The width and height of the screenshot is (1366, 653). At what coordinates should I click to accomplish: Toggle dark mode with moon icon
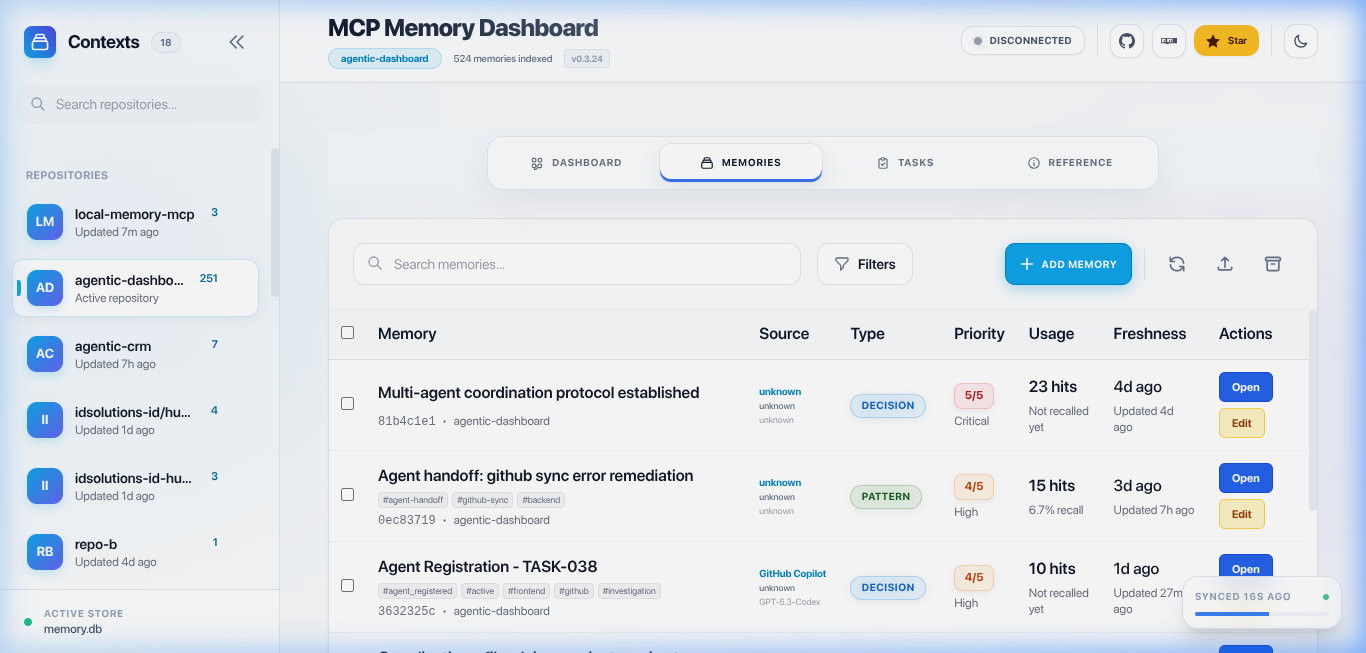coord(1301,41)
